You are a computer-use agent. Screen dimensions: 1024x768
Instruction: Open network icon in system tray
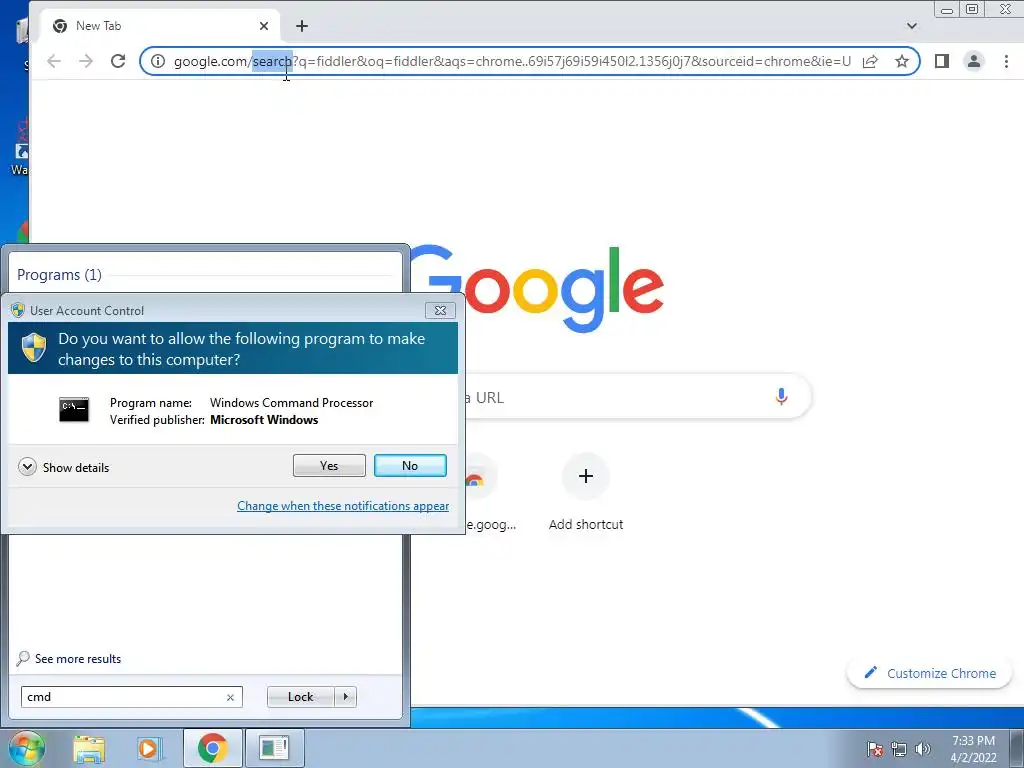point(899,748)
